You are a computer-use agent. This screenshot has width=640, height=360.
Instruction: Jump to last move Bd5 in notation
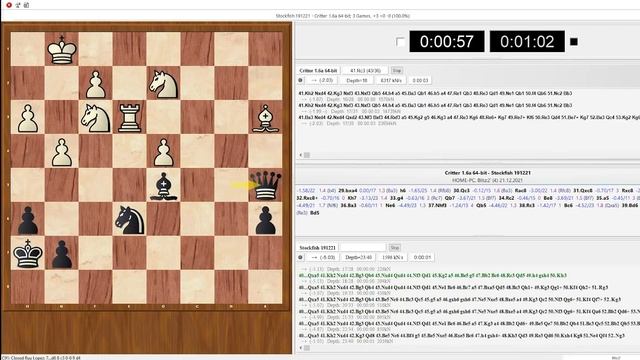tap(314, 213)
